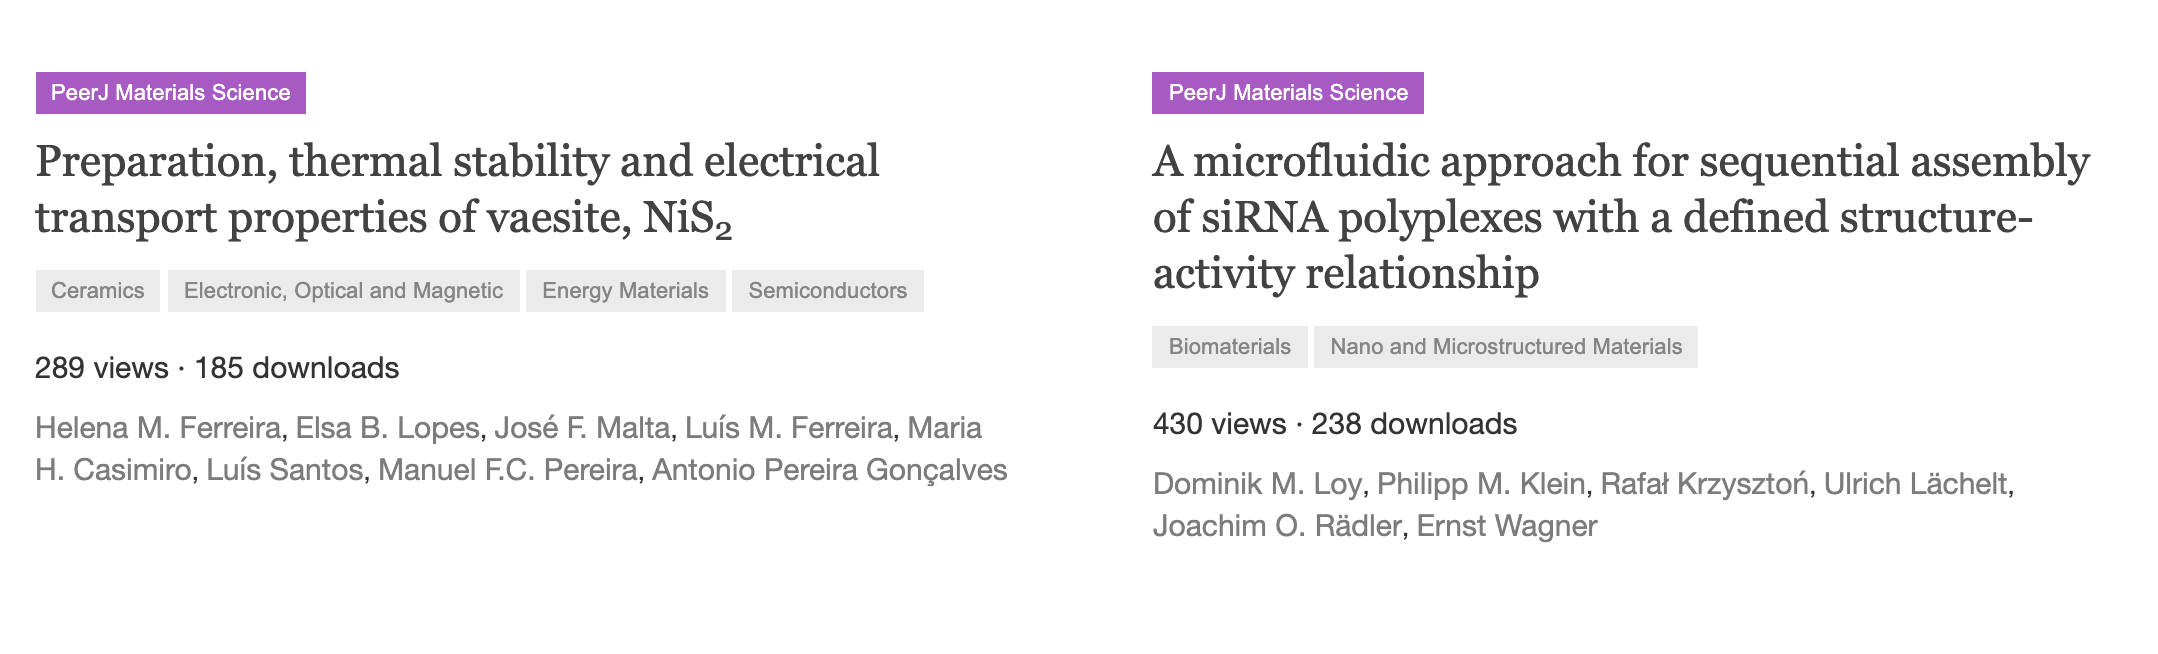The height and width of the screenshot is (654, 2158).
Task: Select the Energy Materials tag
Action: (x=626, y=291)
